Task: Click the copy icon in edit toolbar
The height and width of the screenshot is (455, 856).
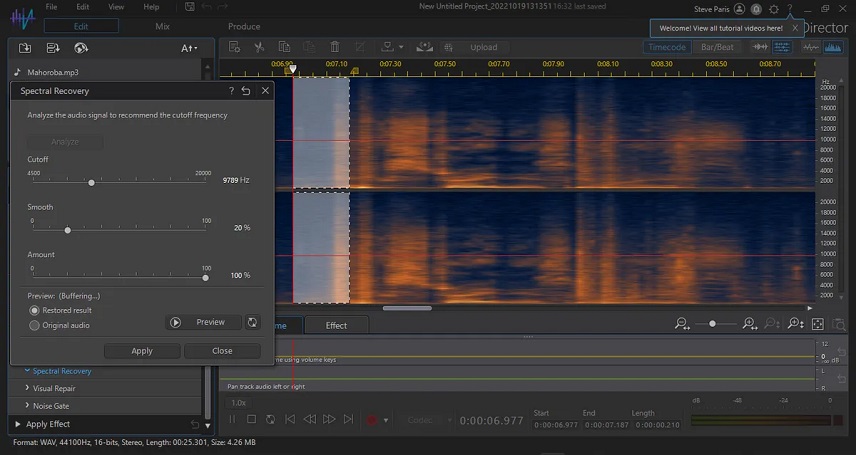Action: click(x=284, y=47)
